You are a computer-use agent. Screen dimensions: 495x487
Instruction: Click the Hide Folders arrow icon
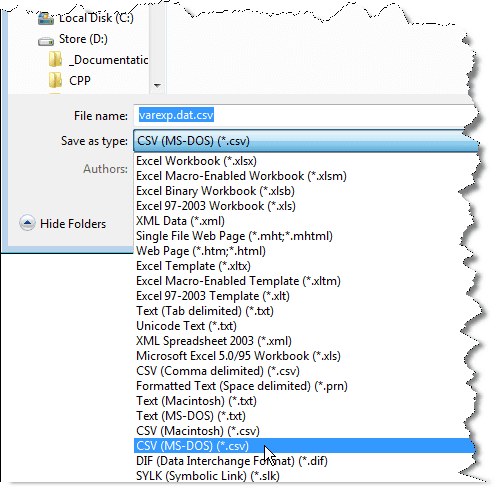tap(27, 223)
